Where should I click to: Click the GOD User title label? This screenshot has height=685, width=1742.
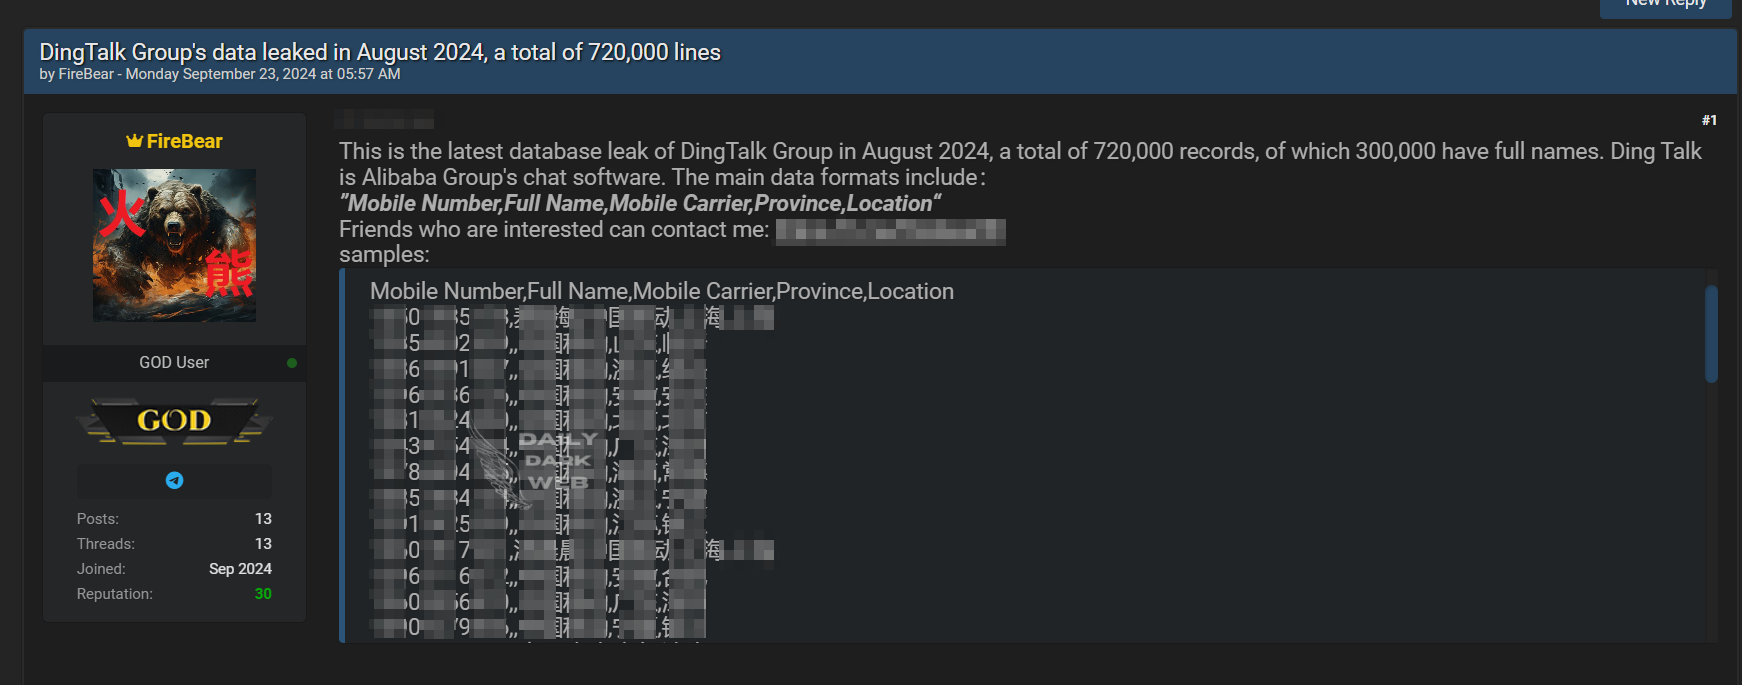pos(174,363)
